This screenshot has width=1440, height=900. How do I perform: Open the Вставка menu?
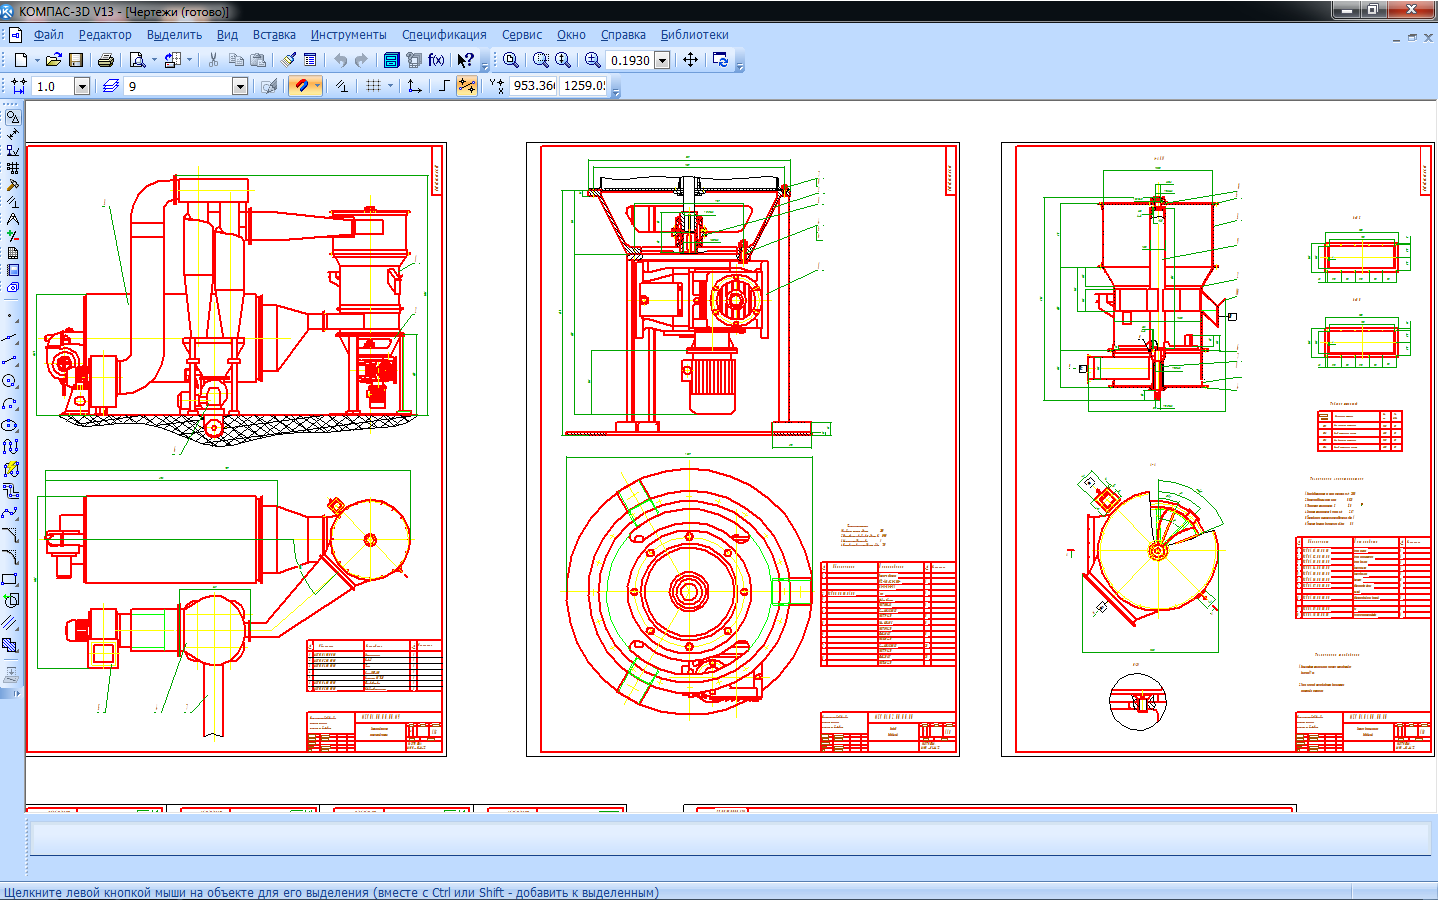[274, 34]
